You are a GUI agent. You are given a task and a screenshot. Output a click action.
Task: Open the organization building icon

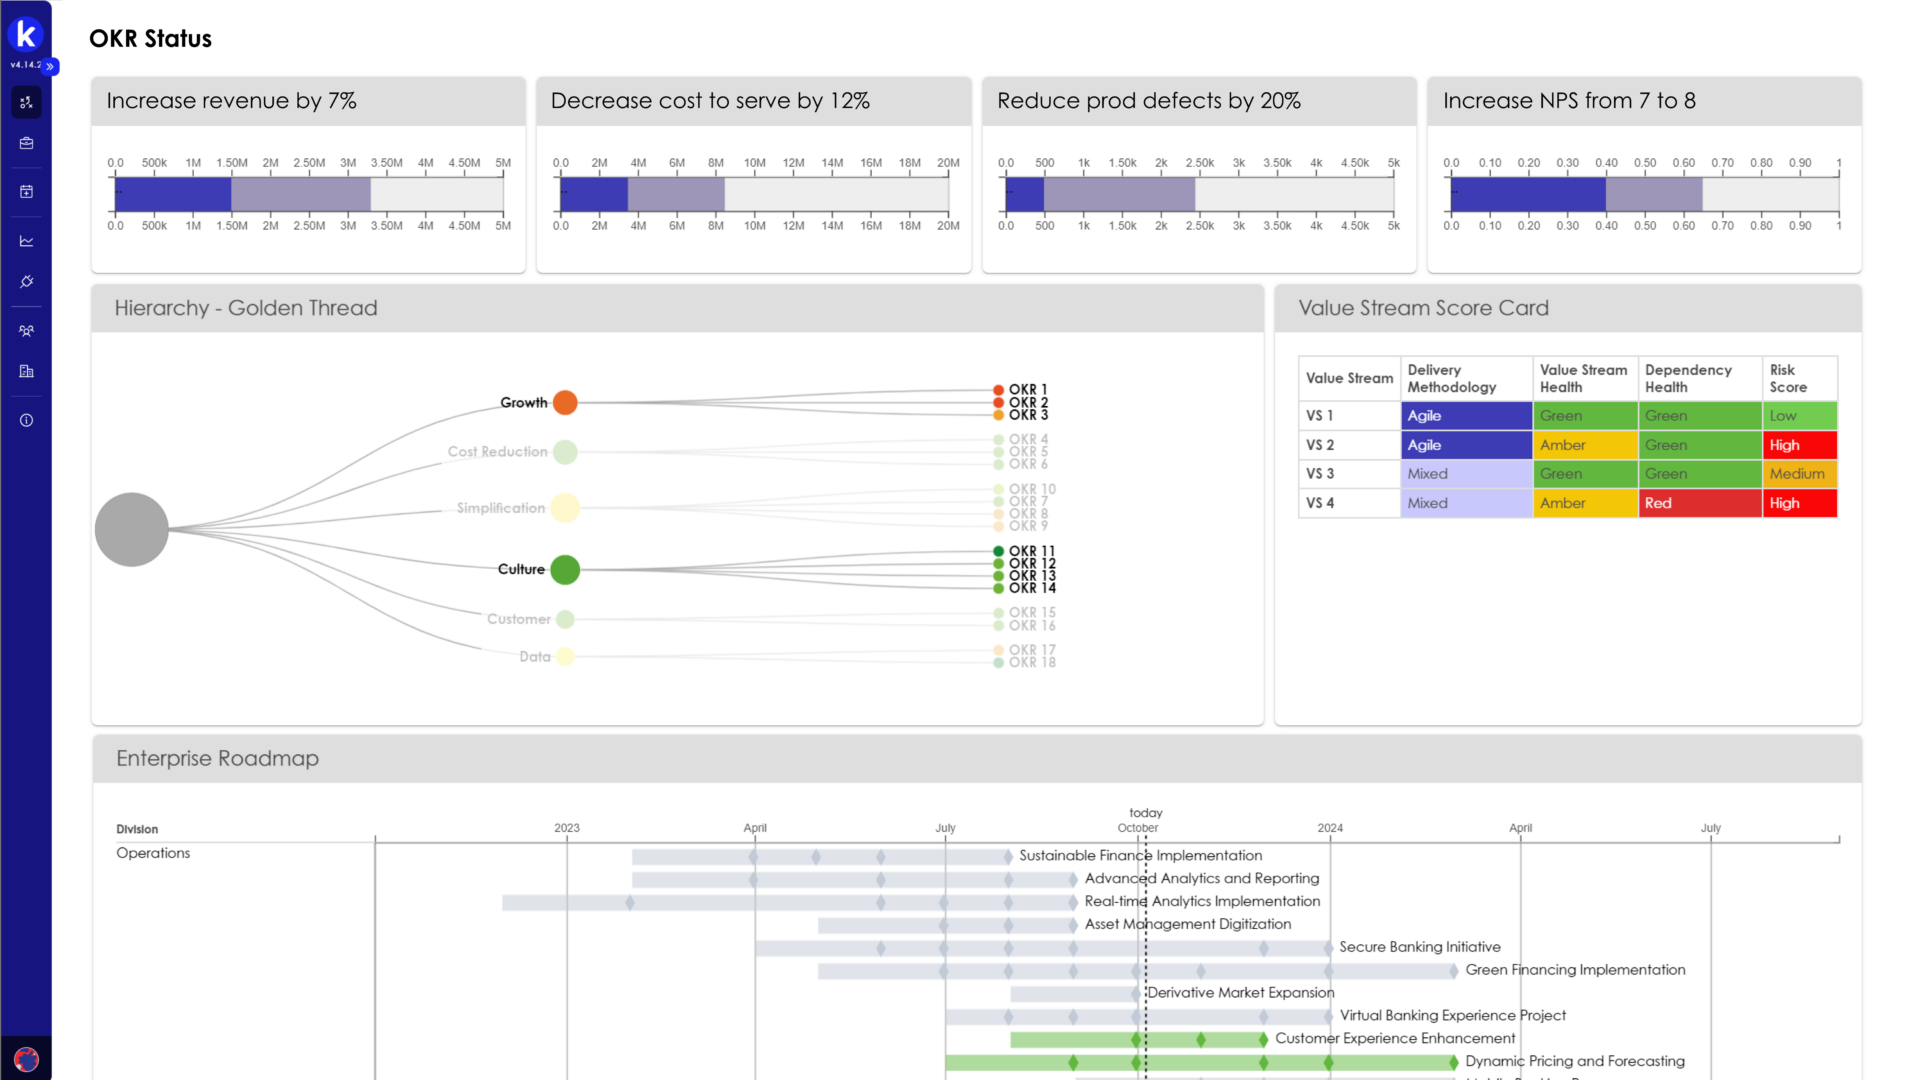(x=26, y=371)
